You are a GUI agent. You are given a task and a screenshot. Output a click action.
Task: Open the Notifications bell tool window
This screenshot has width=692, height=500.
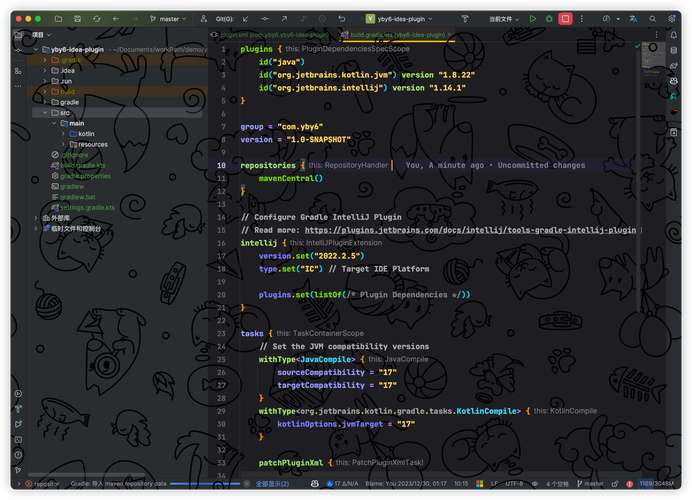pyautogui.click(x=673, y=34)
